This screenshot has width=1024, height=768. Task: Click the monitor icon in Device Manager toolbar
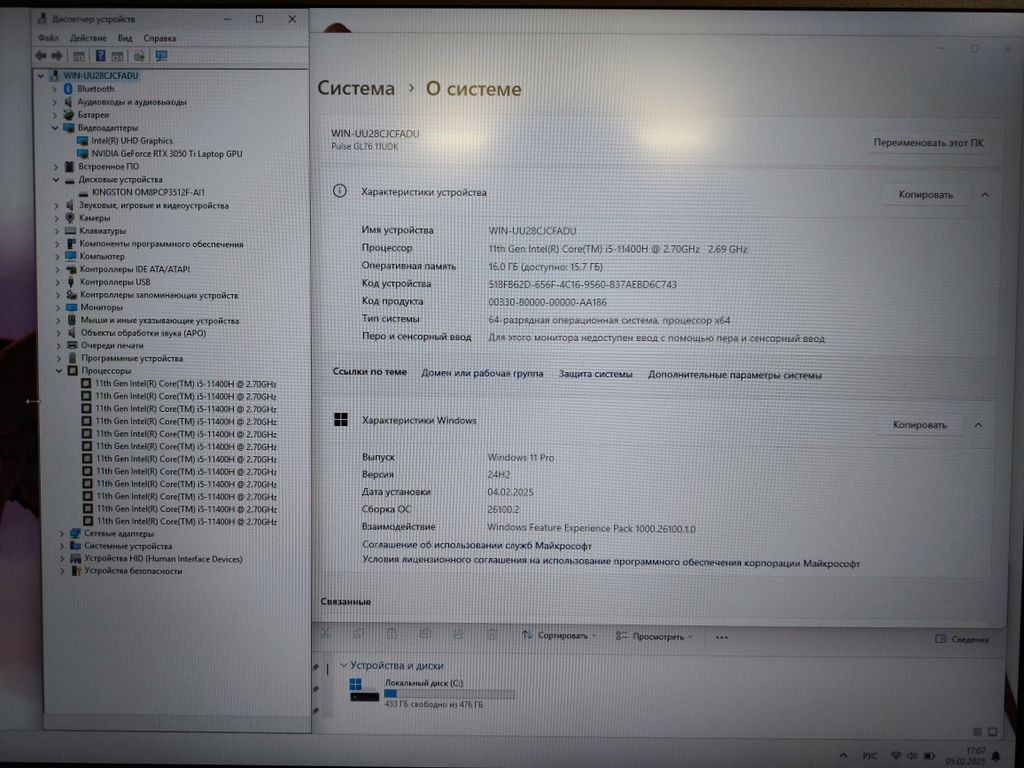pos(161,56)
